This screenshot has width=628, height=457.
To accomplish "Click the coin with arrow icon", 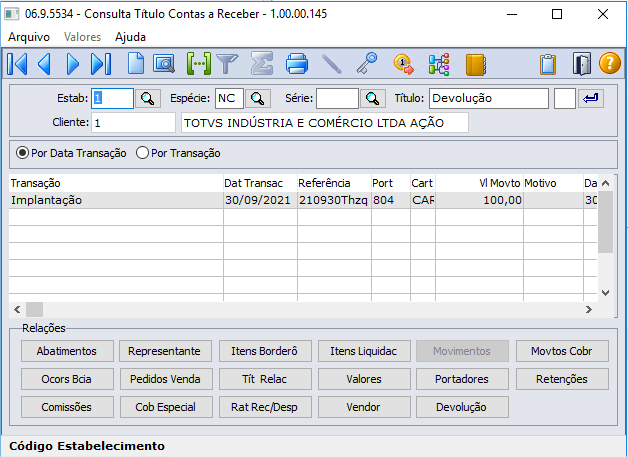I will [x=404, y=64].
